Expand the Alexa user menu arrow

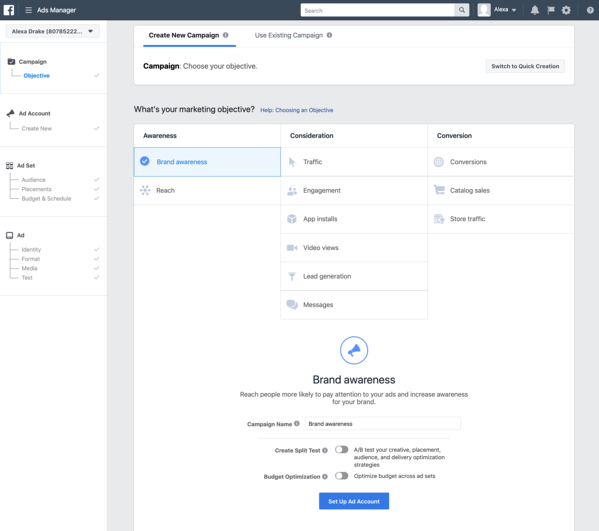pos(514,10)
